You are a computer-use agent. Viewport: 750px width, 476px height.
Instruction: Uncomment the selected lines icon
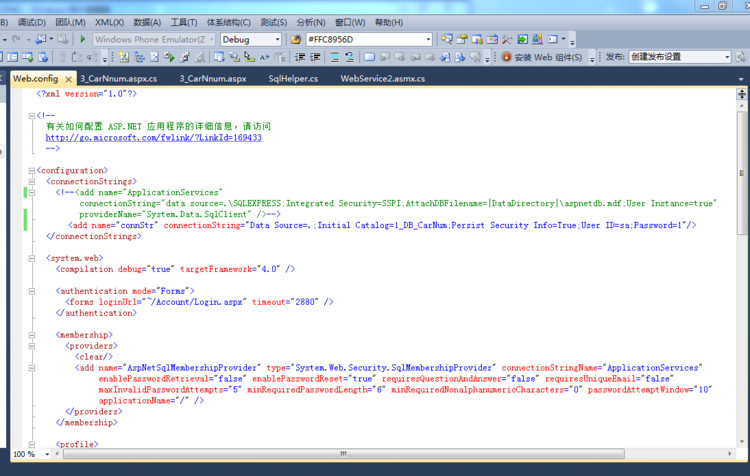(x=350, y=57)
